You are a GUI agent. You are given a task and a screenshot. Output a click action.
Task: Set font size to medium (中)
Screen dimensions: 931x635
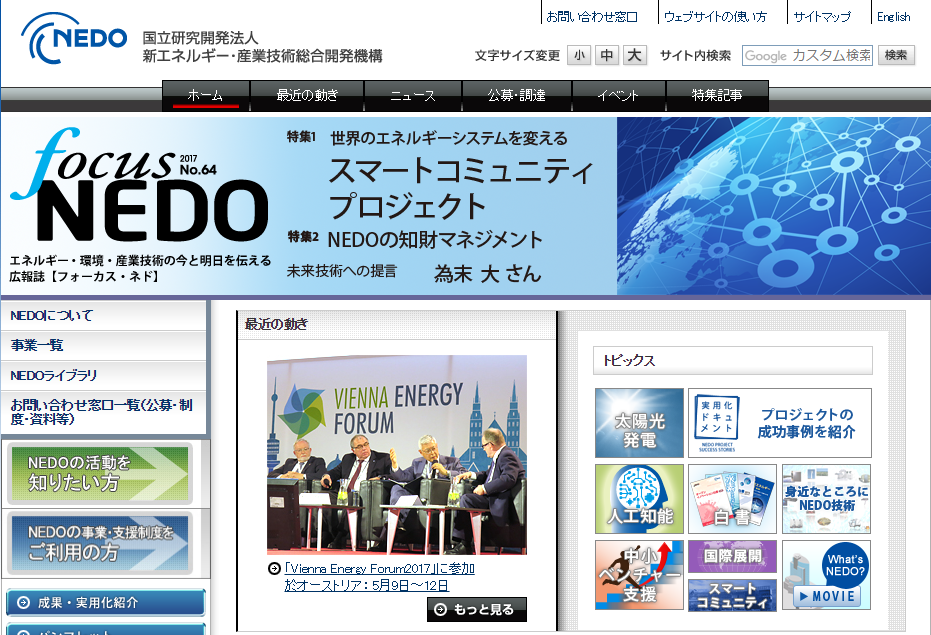point(607,56)
